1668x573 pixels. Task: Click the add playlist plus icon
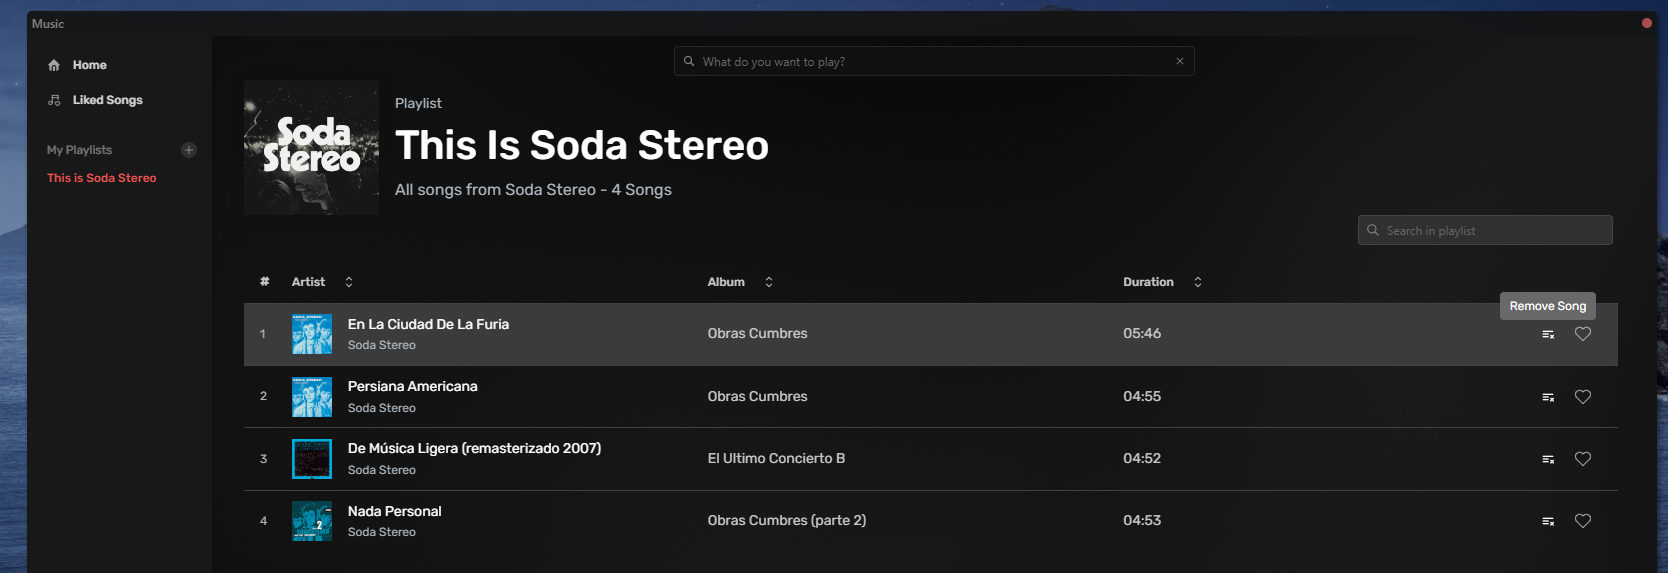189,150
